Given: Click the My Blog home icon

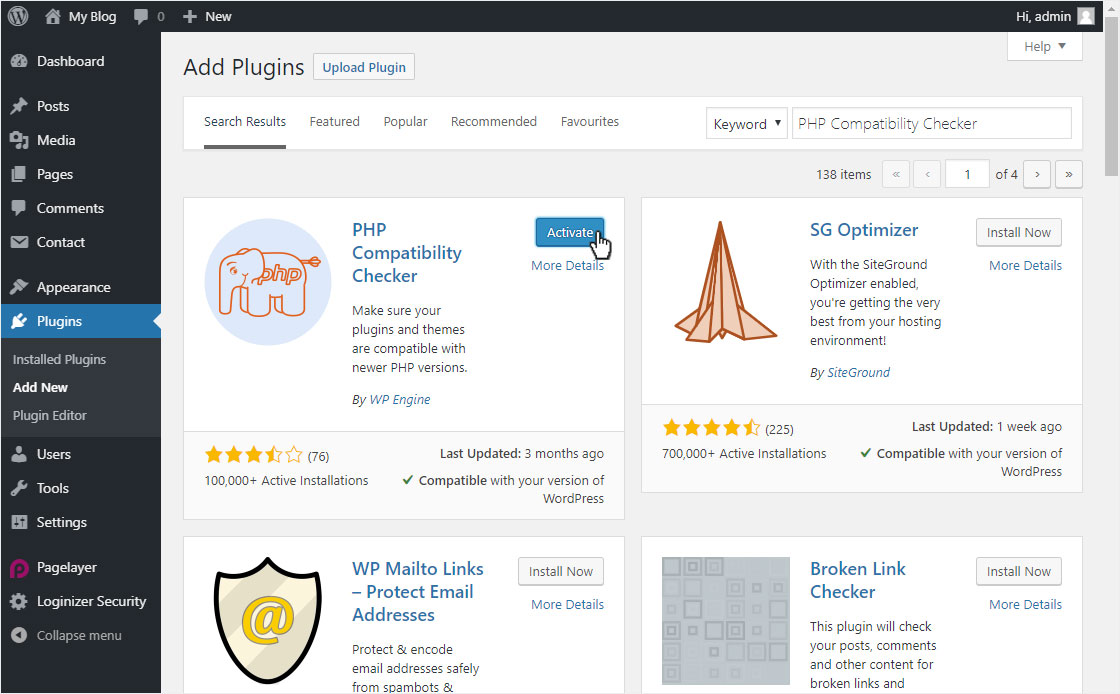Looking at the screenshot, I should (x=53, y=16).
